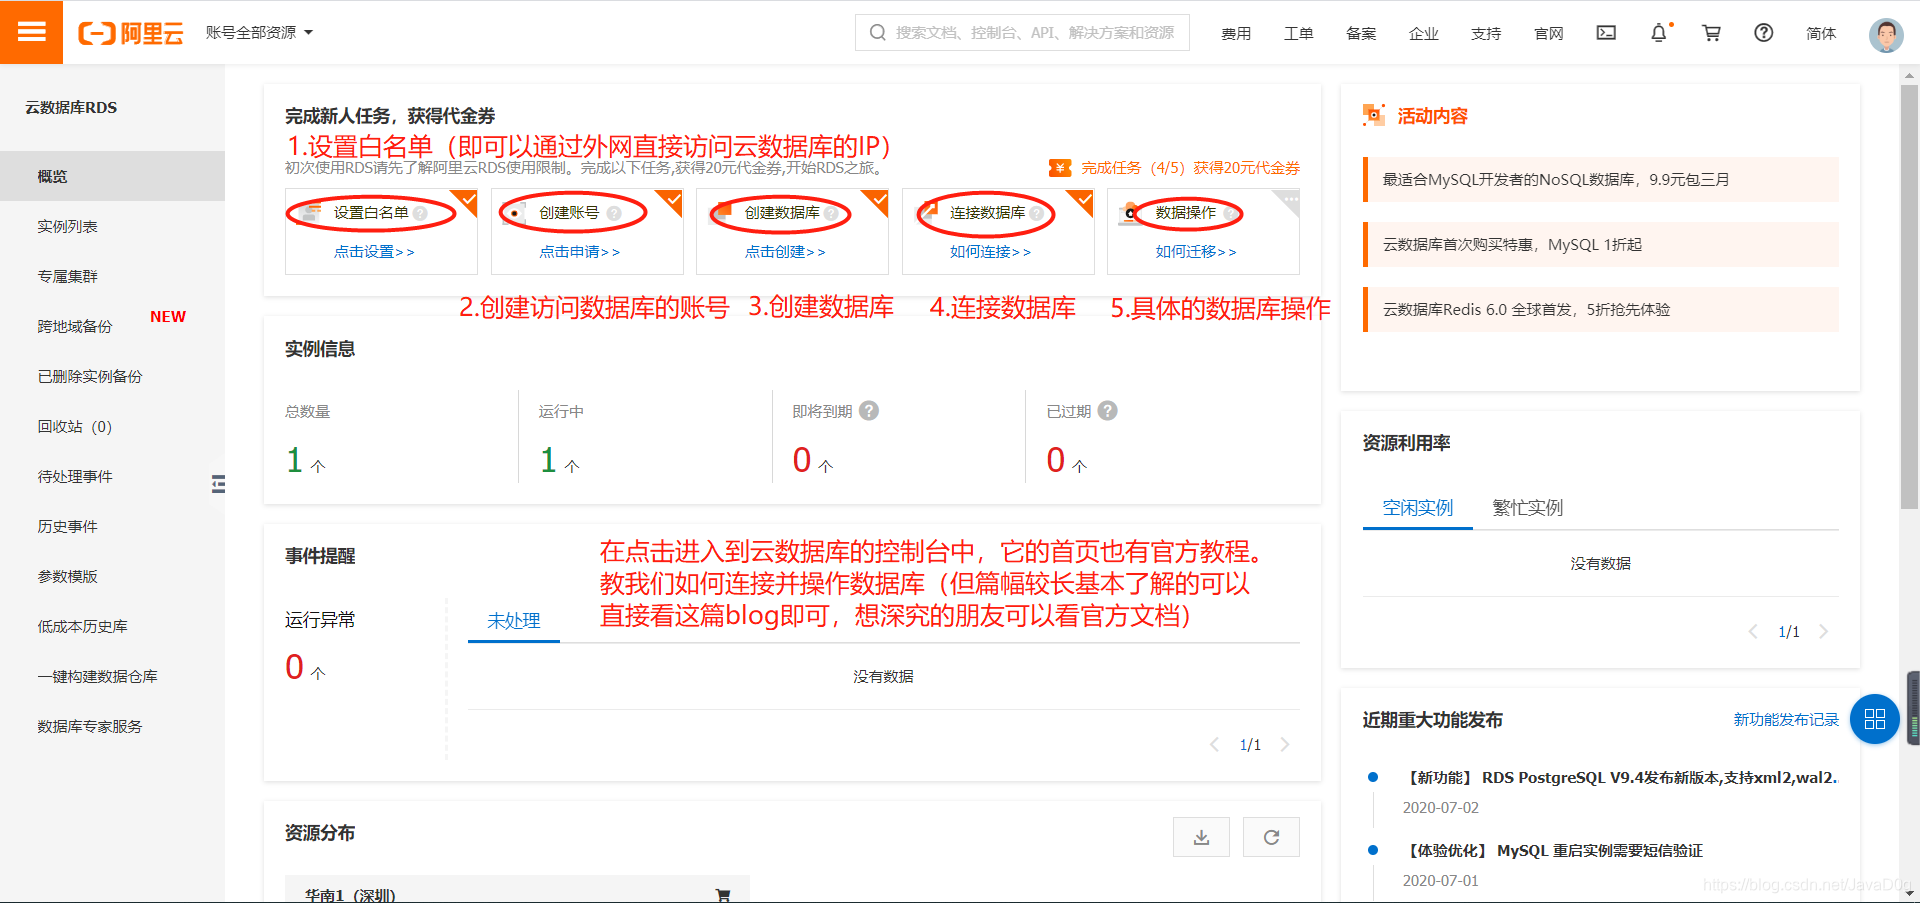1920x903 pixels.
Task: Refresh the resource distribution panel
Action: (1271, 837)
